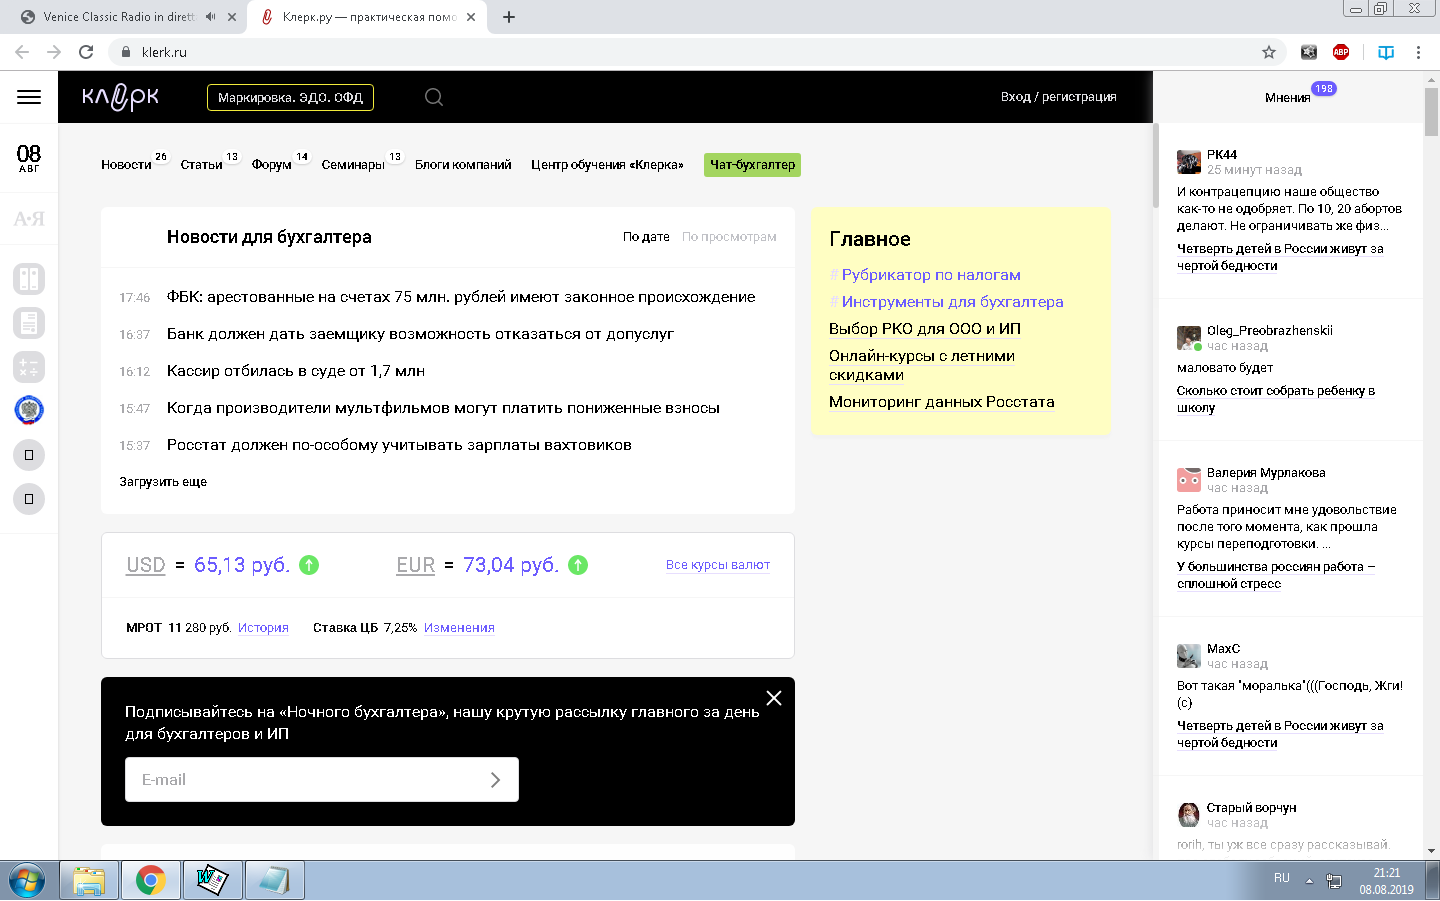Screen dimensions: 1440x901
Task: Close the newsletter subscription banner
Action: [x=774, y=698]
